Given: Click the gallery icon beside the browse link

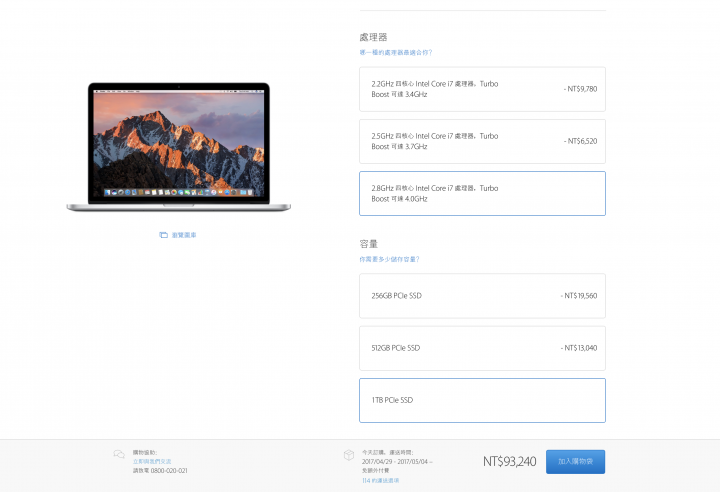Looking at the screenshot, I should pos(163,235).
